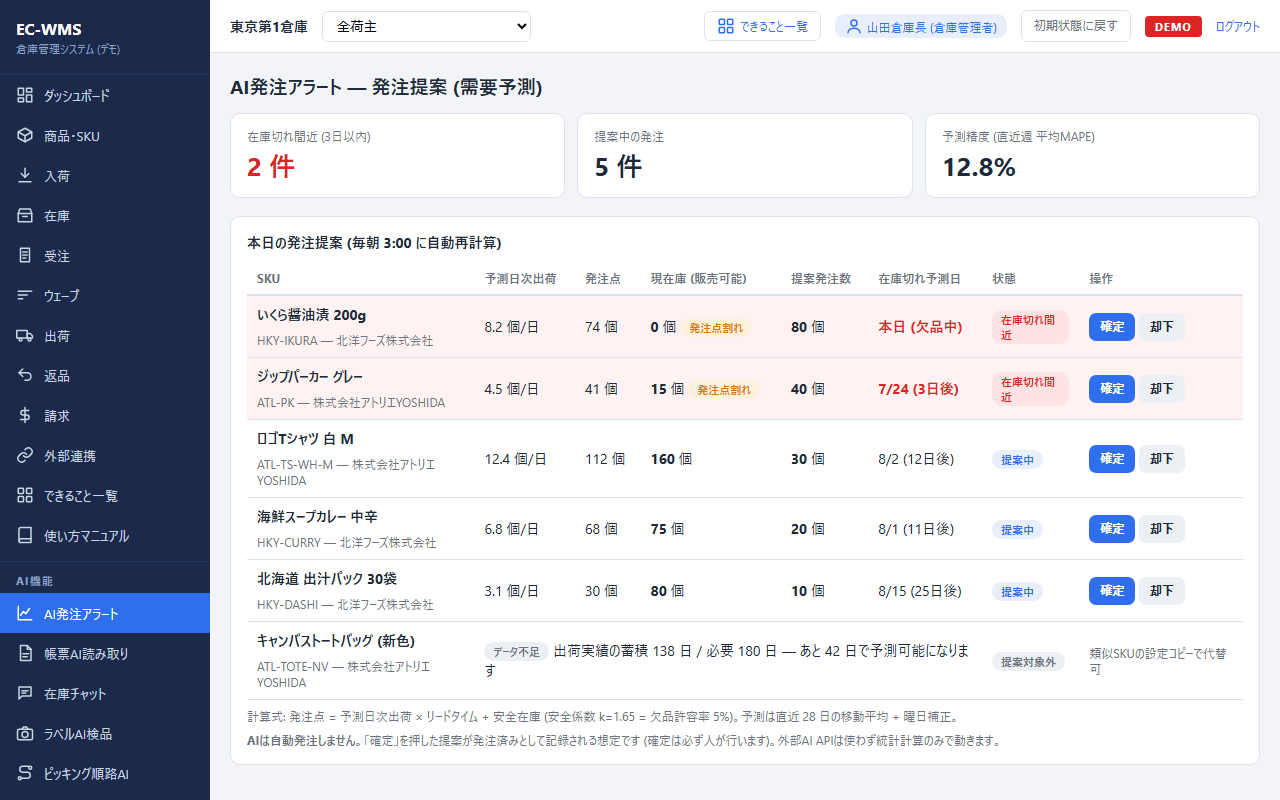Click キャンバストートバッグ (新色) product name

click(x=336, y=641)
